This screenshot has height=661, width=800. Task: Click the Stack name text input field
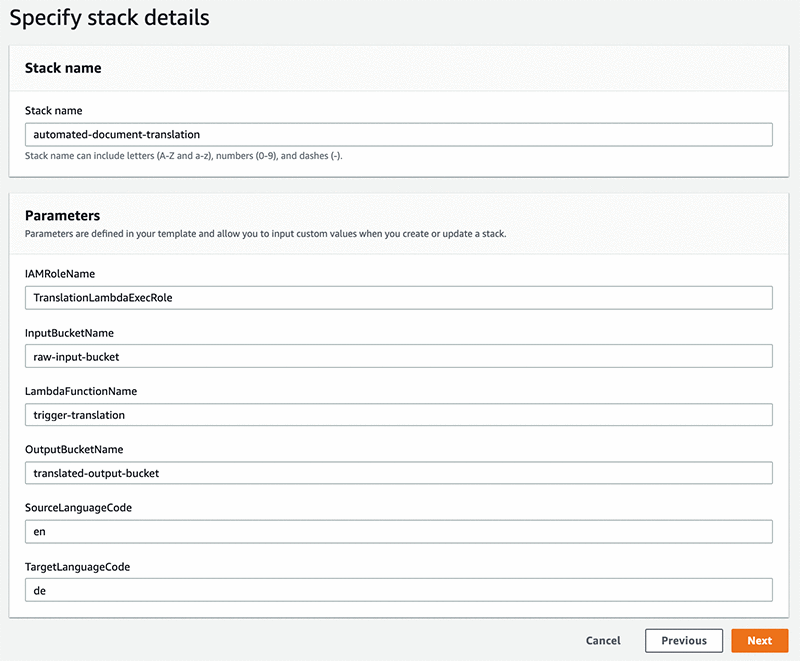(398, 135)
